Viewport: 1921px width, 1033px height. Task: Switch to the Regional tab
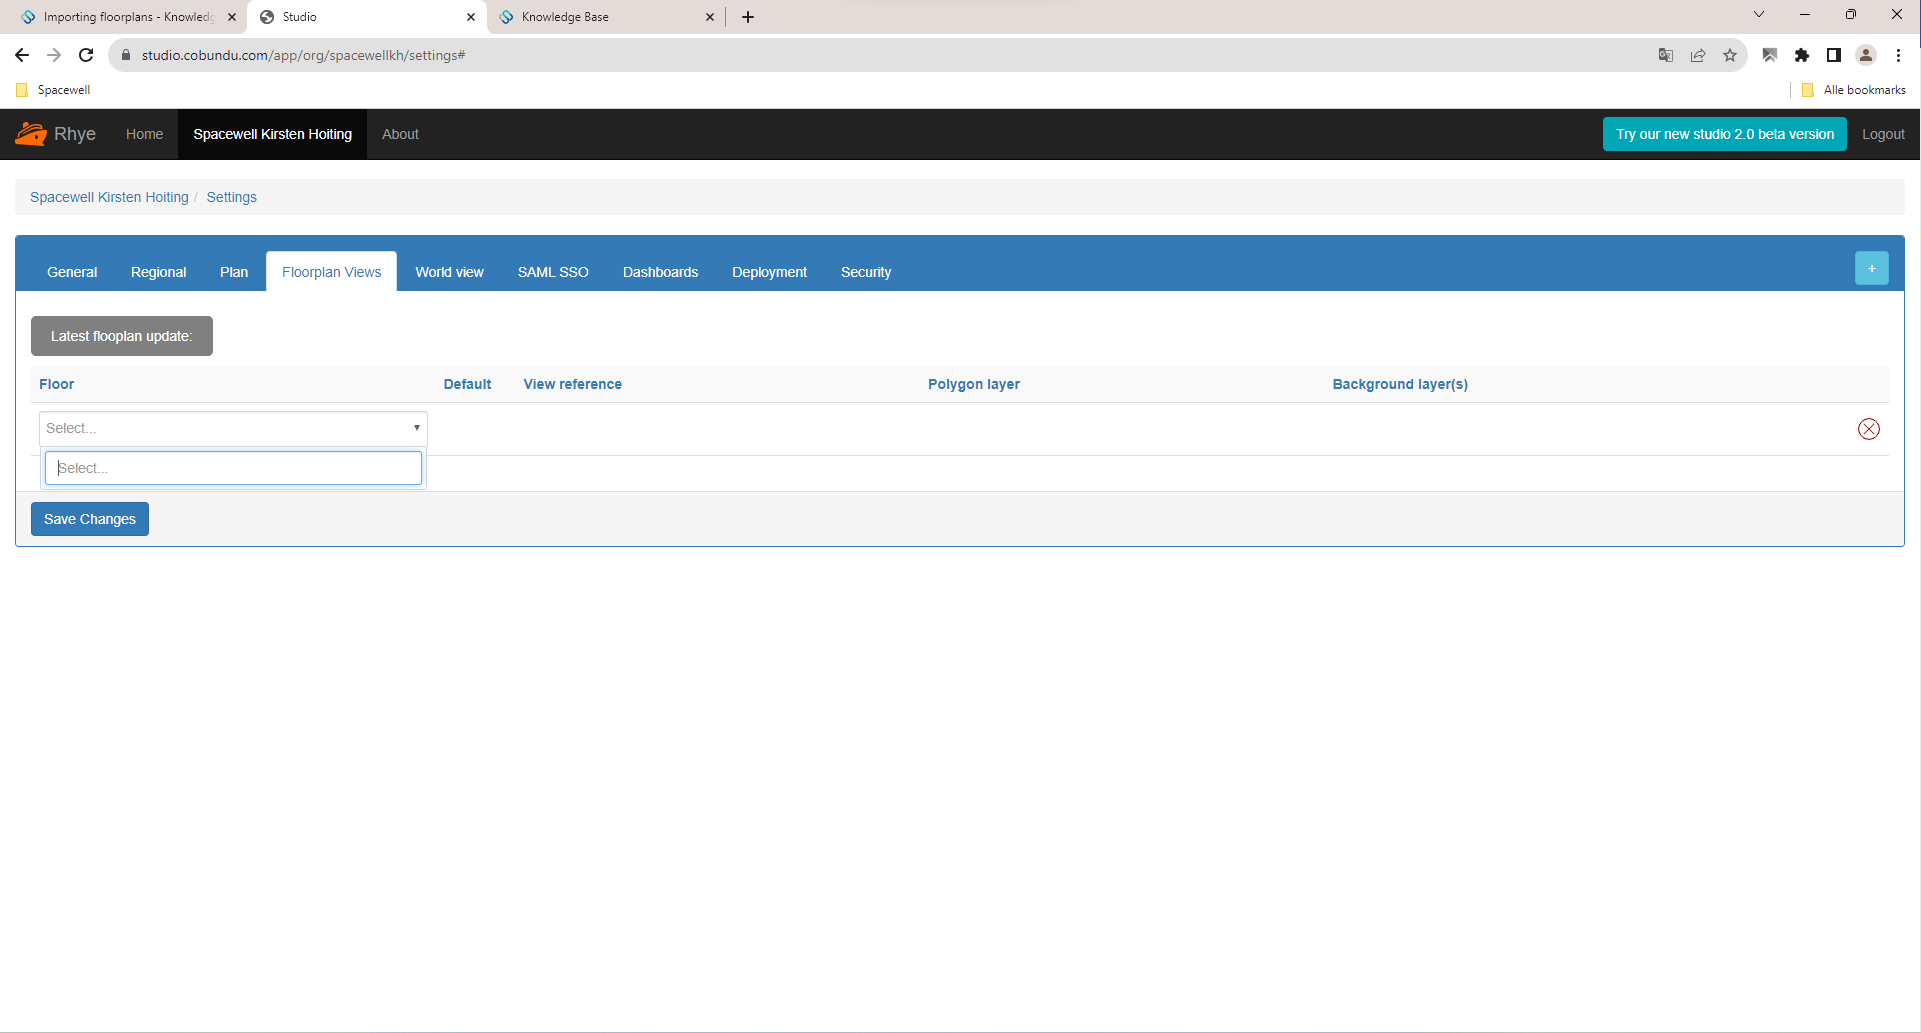(158, 272)
